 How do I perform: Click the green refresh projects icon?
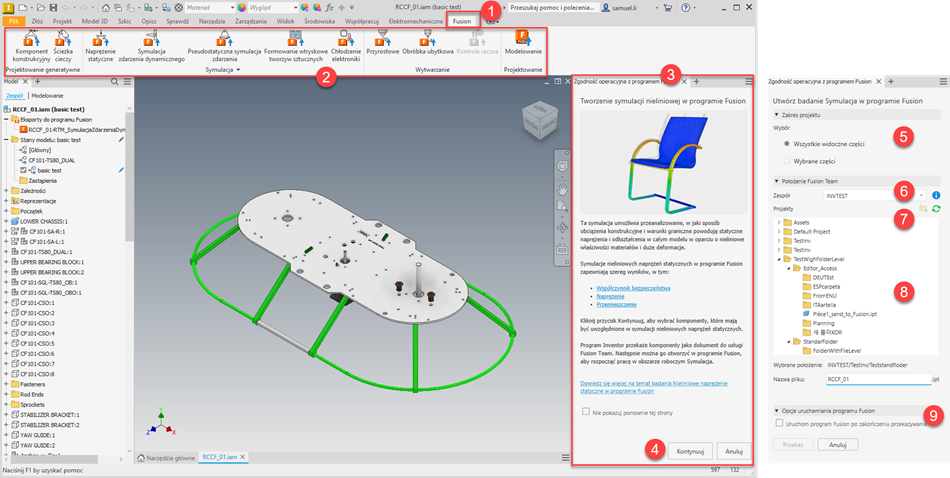pyautogui.click(x=936, y=208)
